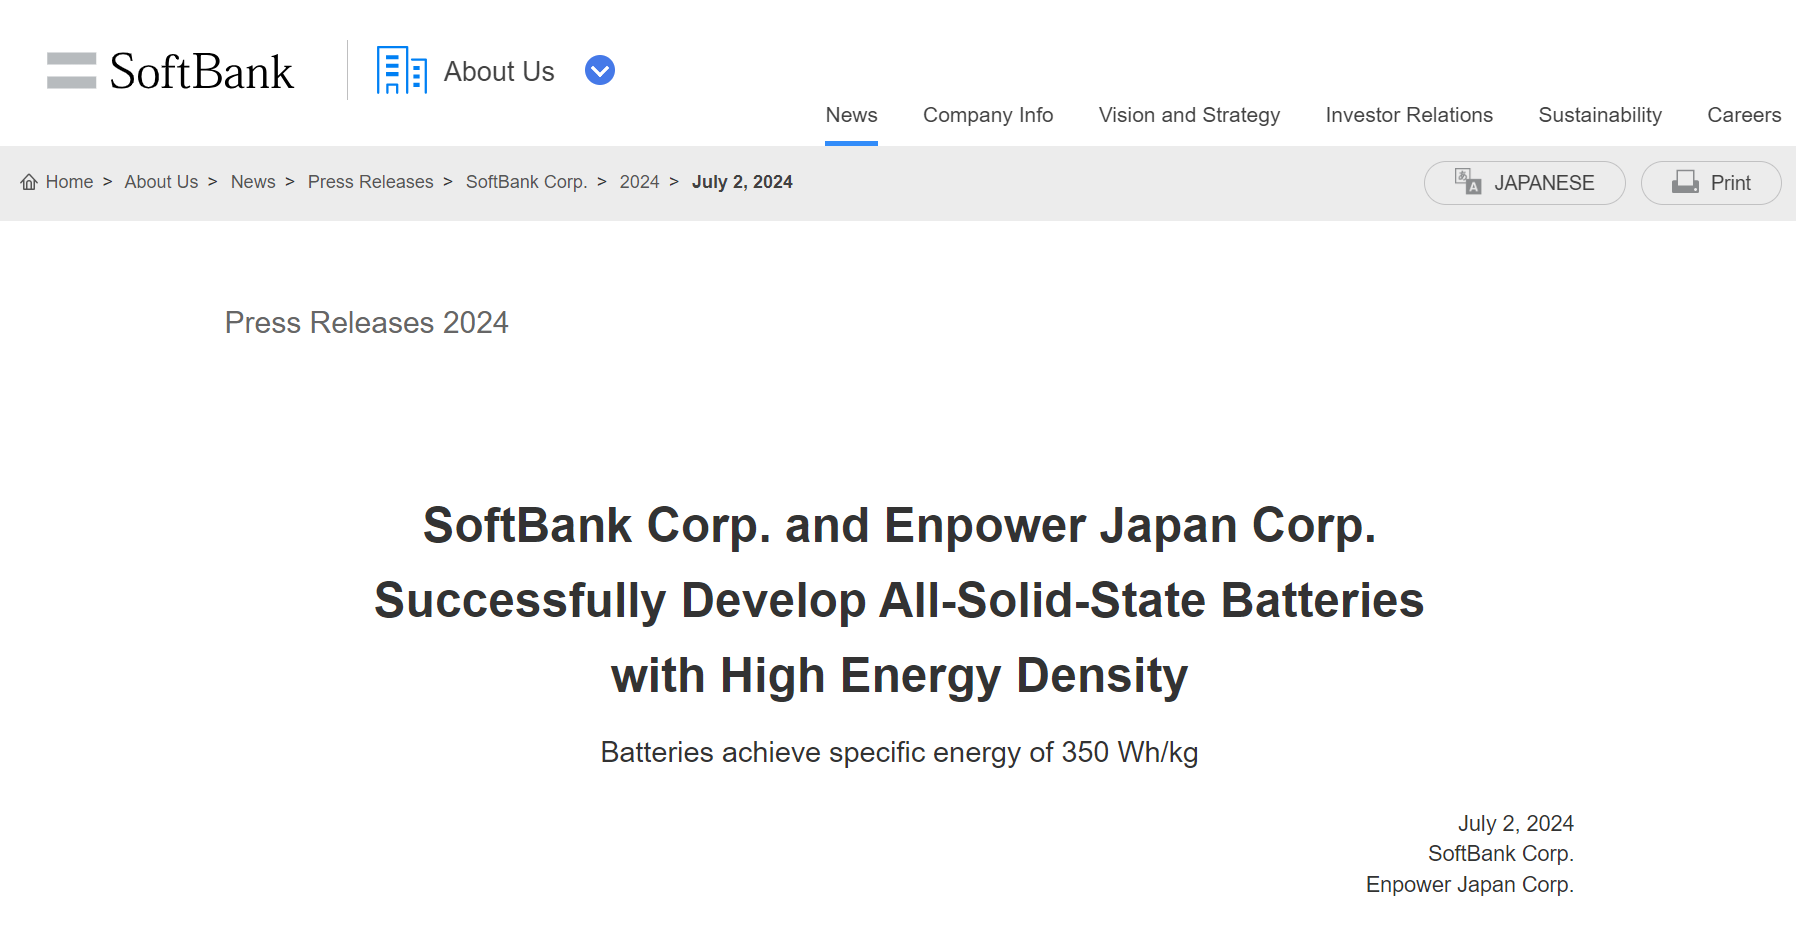Click the printer icon

(x=1685, y=182)
